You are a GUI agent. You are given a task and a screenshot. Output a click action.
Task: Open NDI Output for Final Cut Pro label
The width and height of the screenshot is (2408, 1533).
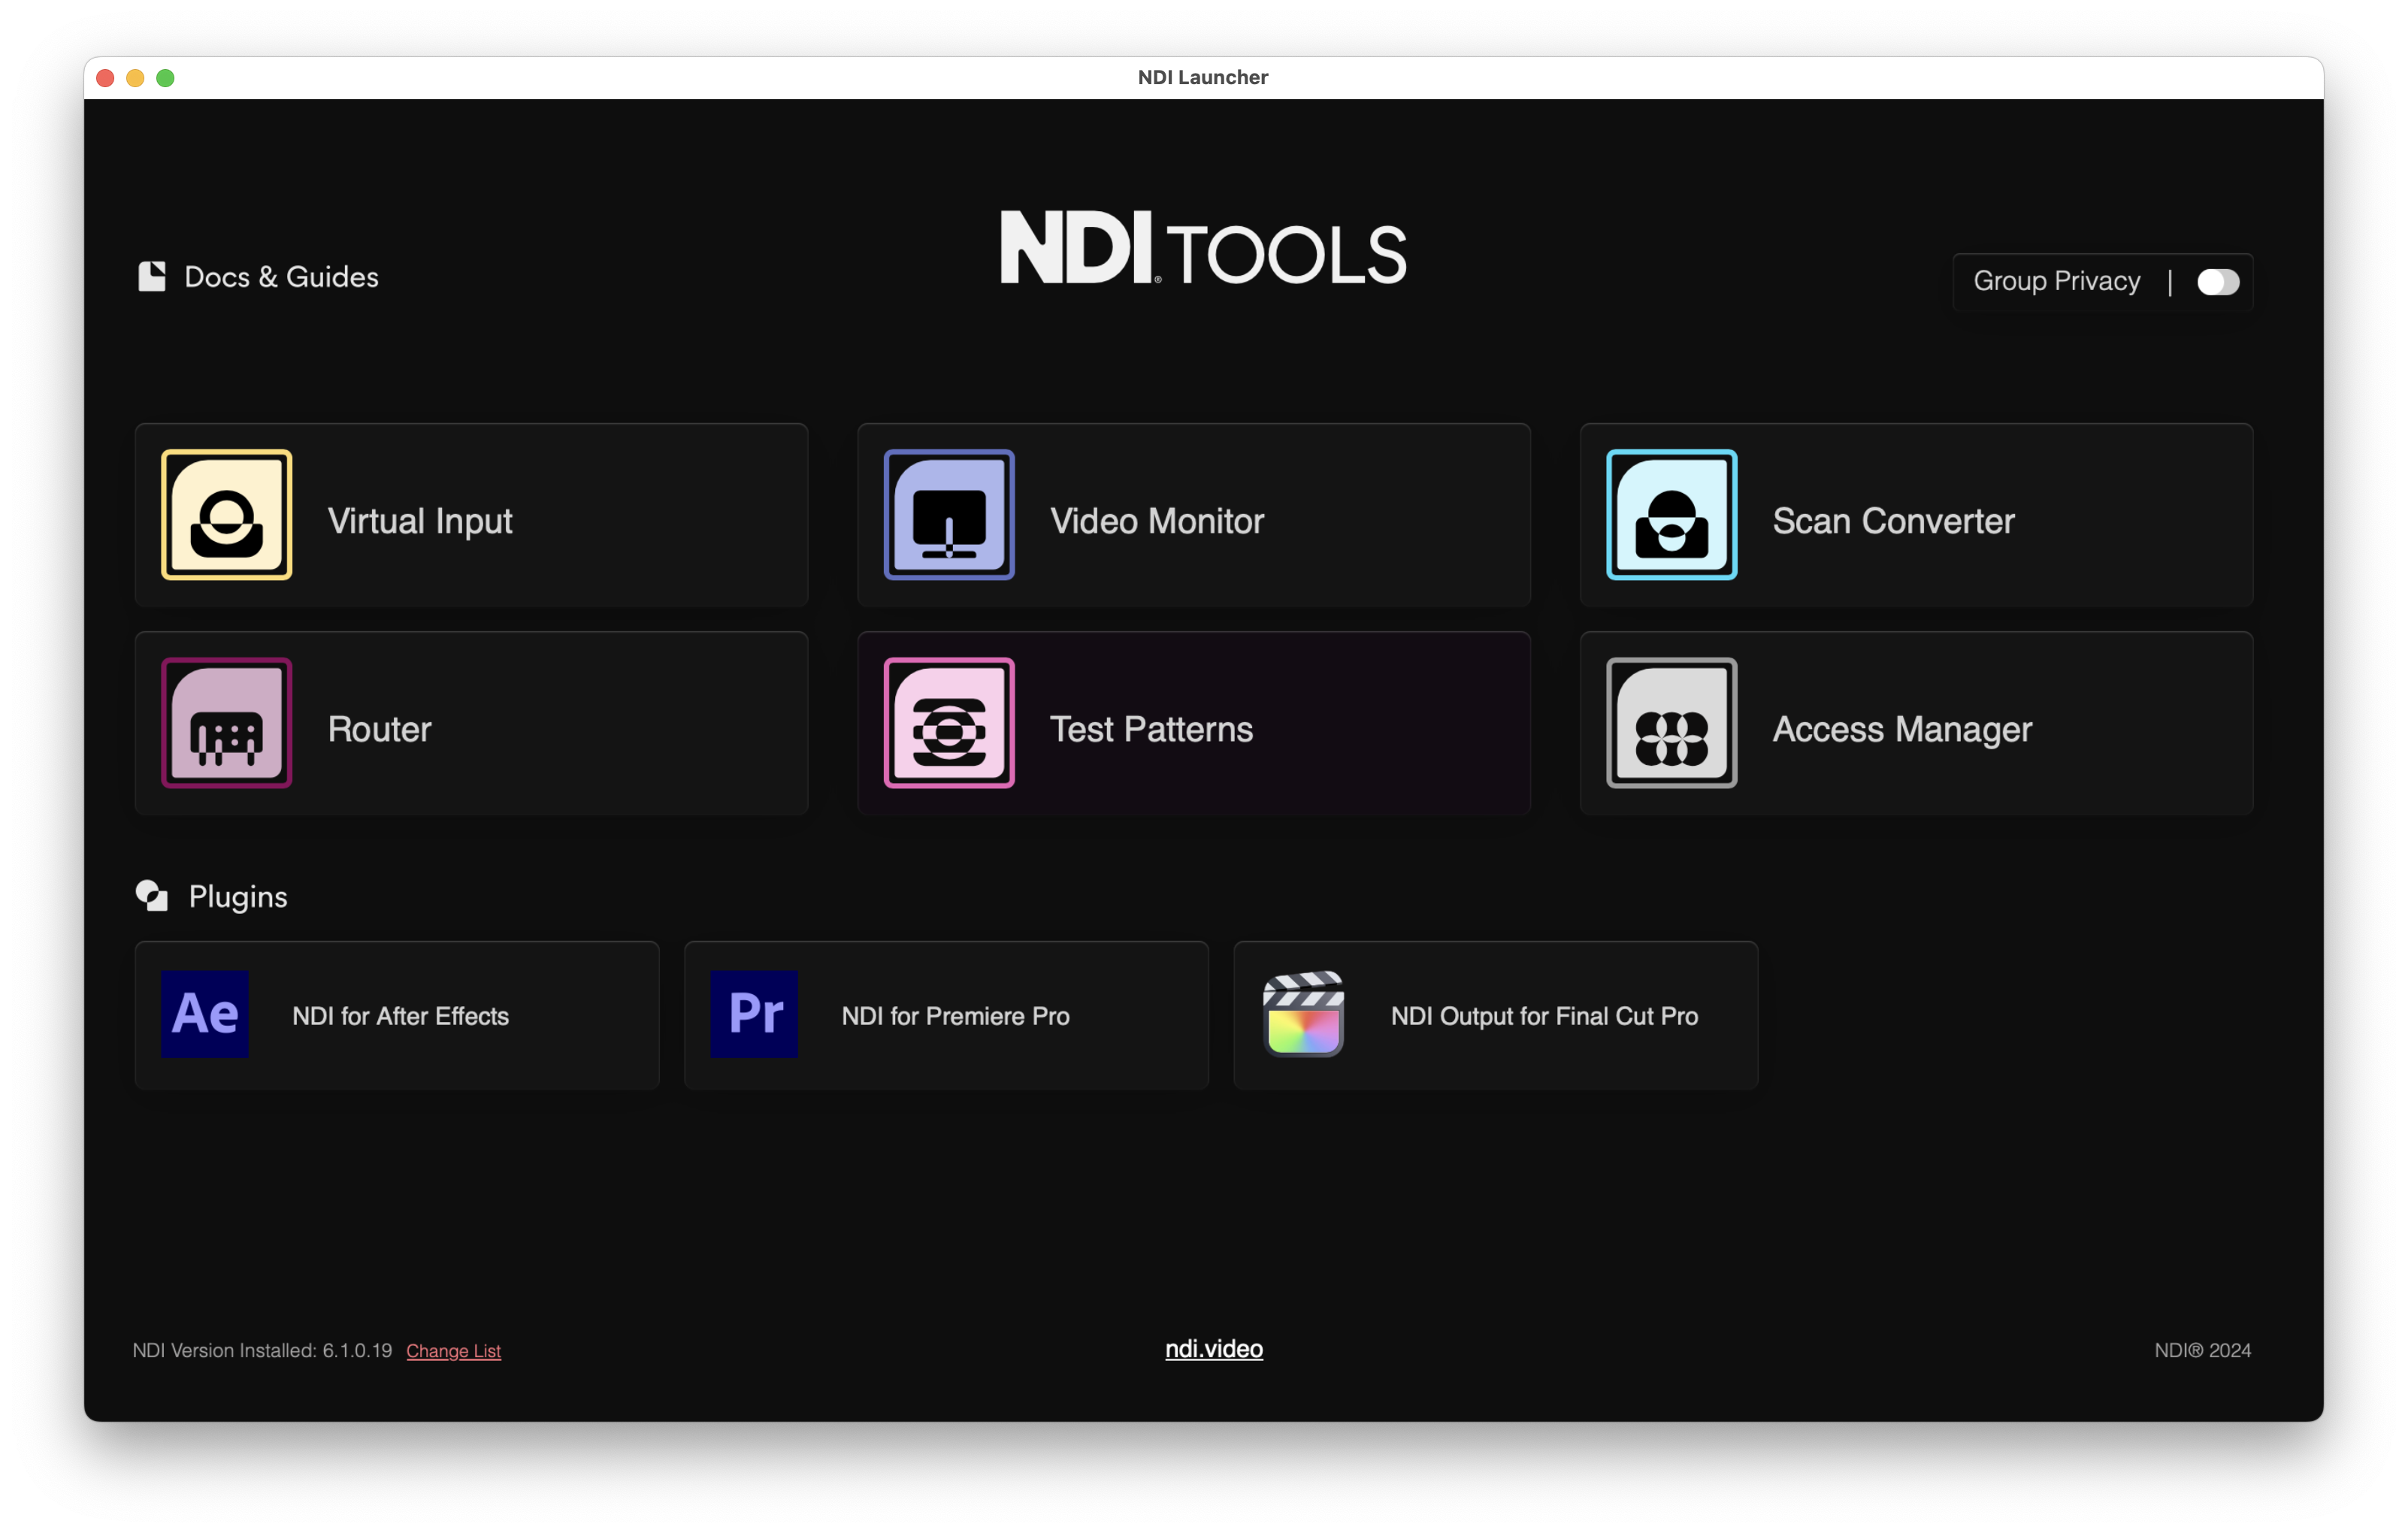tap(1544, 1016)
